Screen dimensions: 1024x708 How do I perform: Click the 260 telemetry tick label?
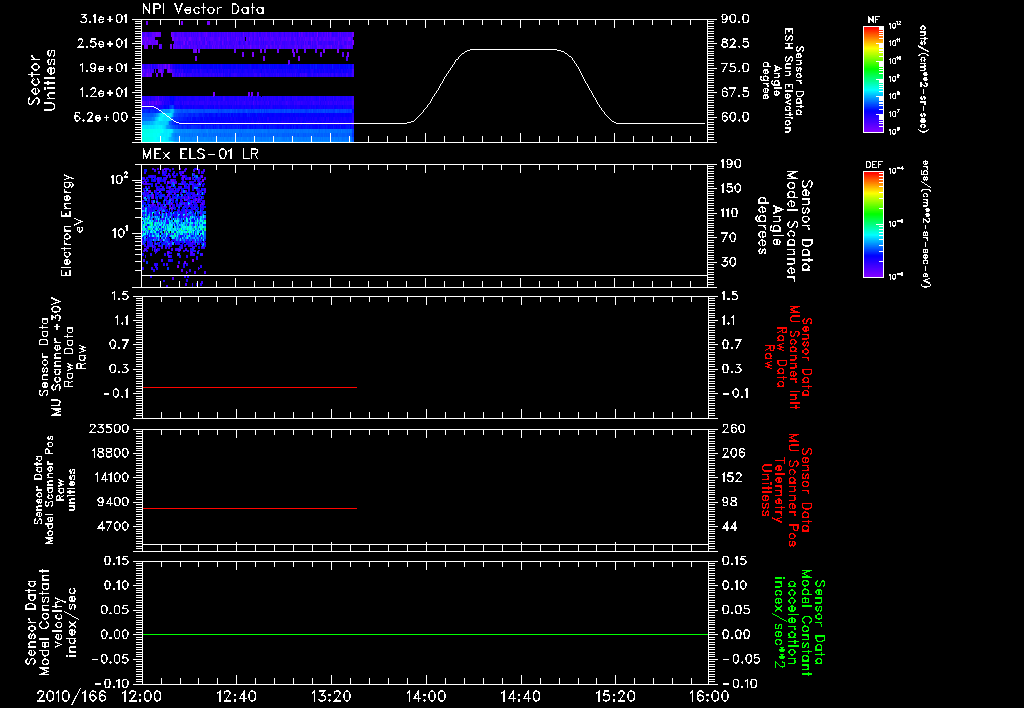(733, 428)
